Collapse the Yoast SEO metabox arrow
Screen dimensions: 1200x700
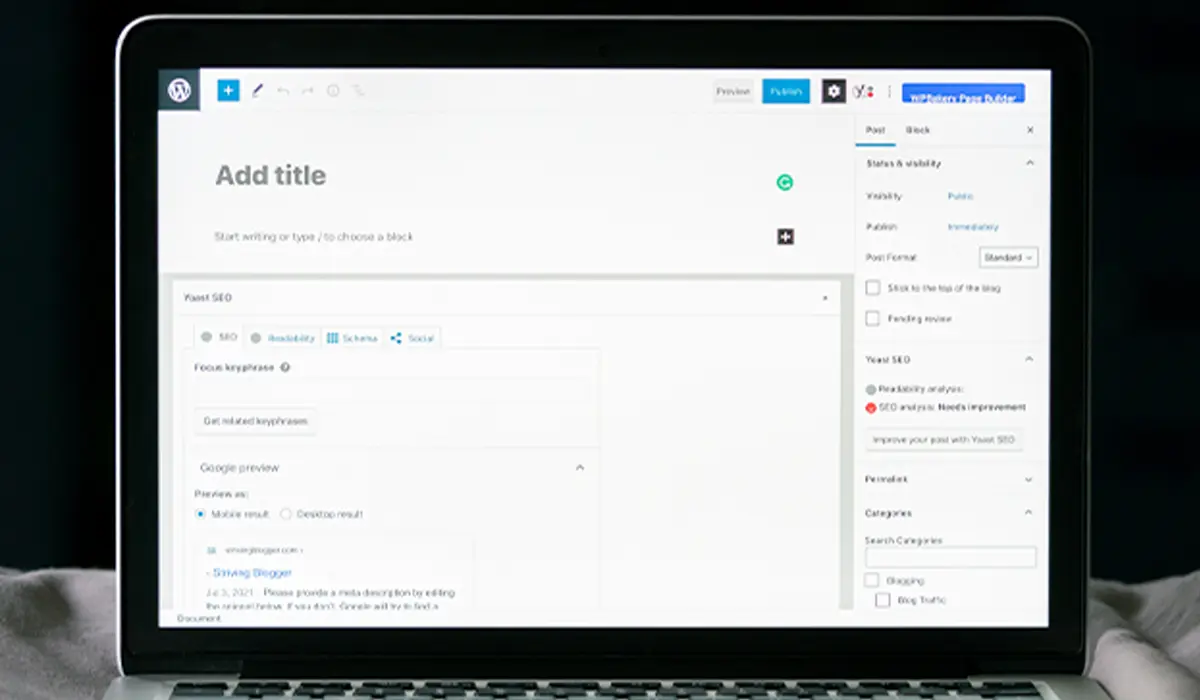coord(825,298)
